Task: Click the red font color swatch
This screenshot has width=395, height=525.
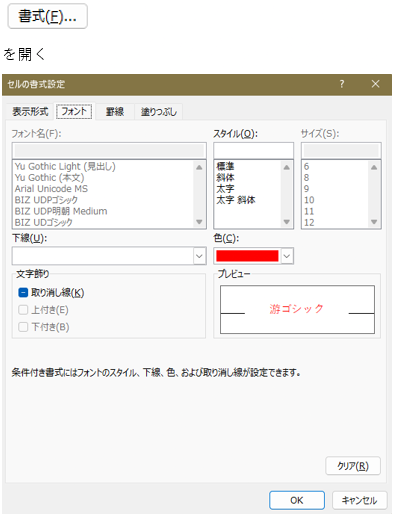Action: coord(247,256)
